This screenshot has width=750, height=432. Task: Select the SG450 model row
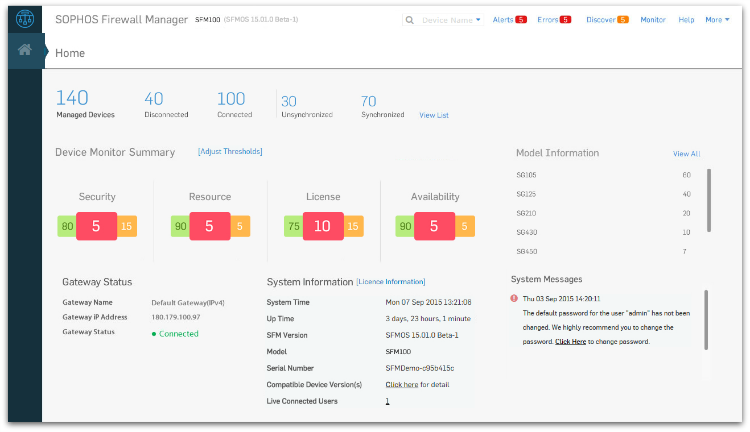pyautogui.click(x=604, y=252)
